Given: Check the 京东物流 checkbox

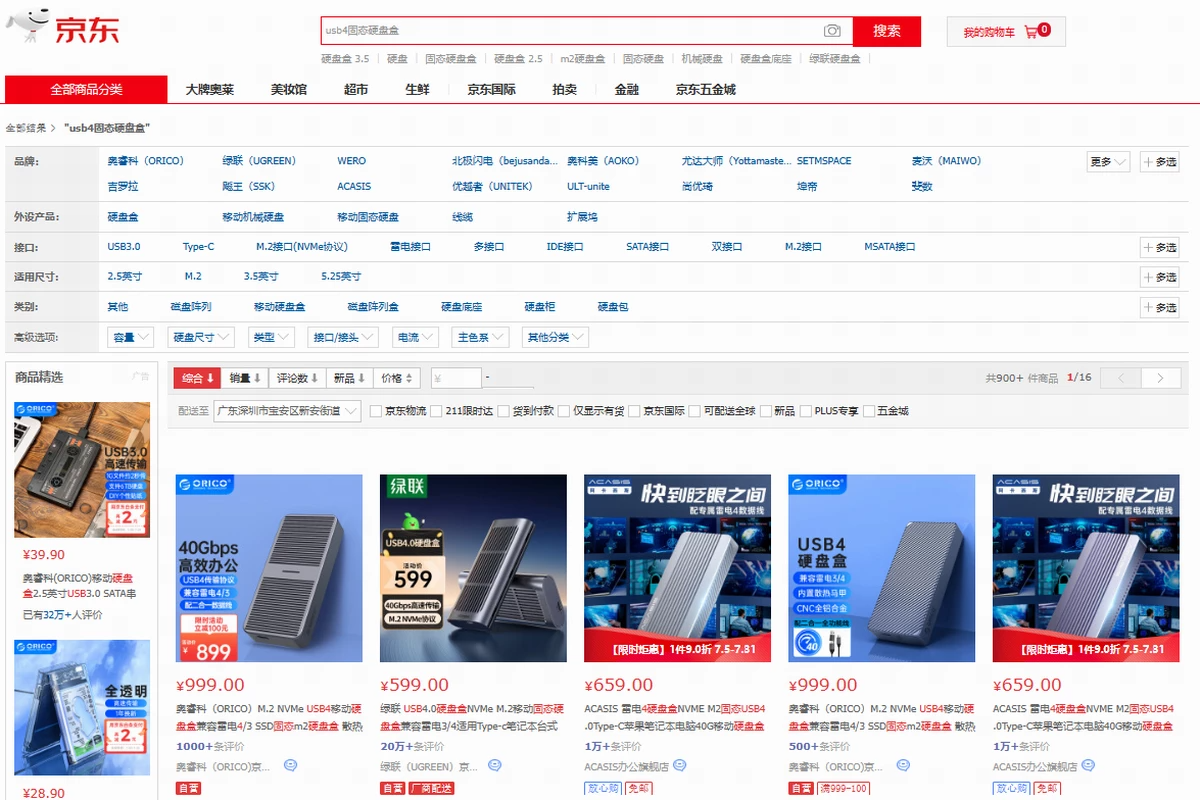Looking at the screenshot, I should click(376, 411).
